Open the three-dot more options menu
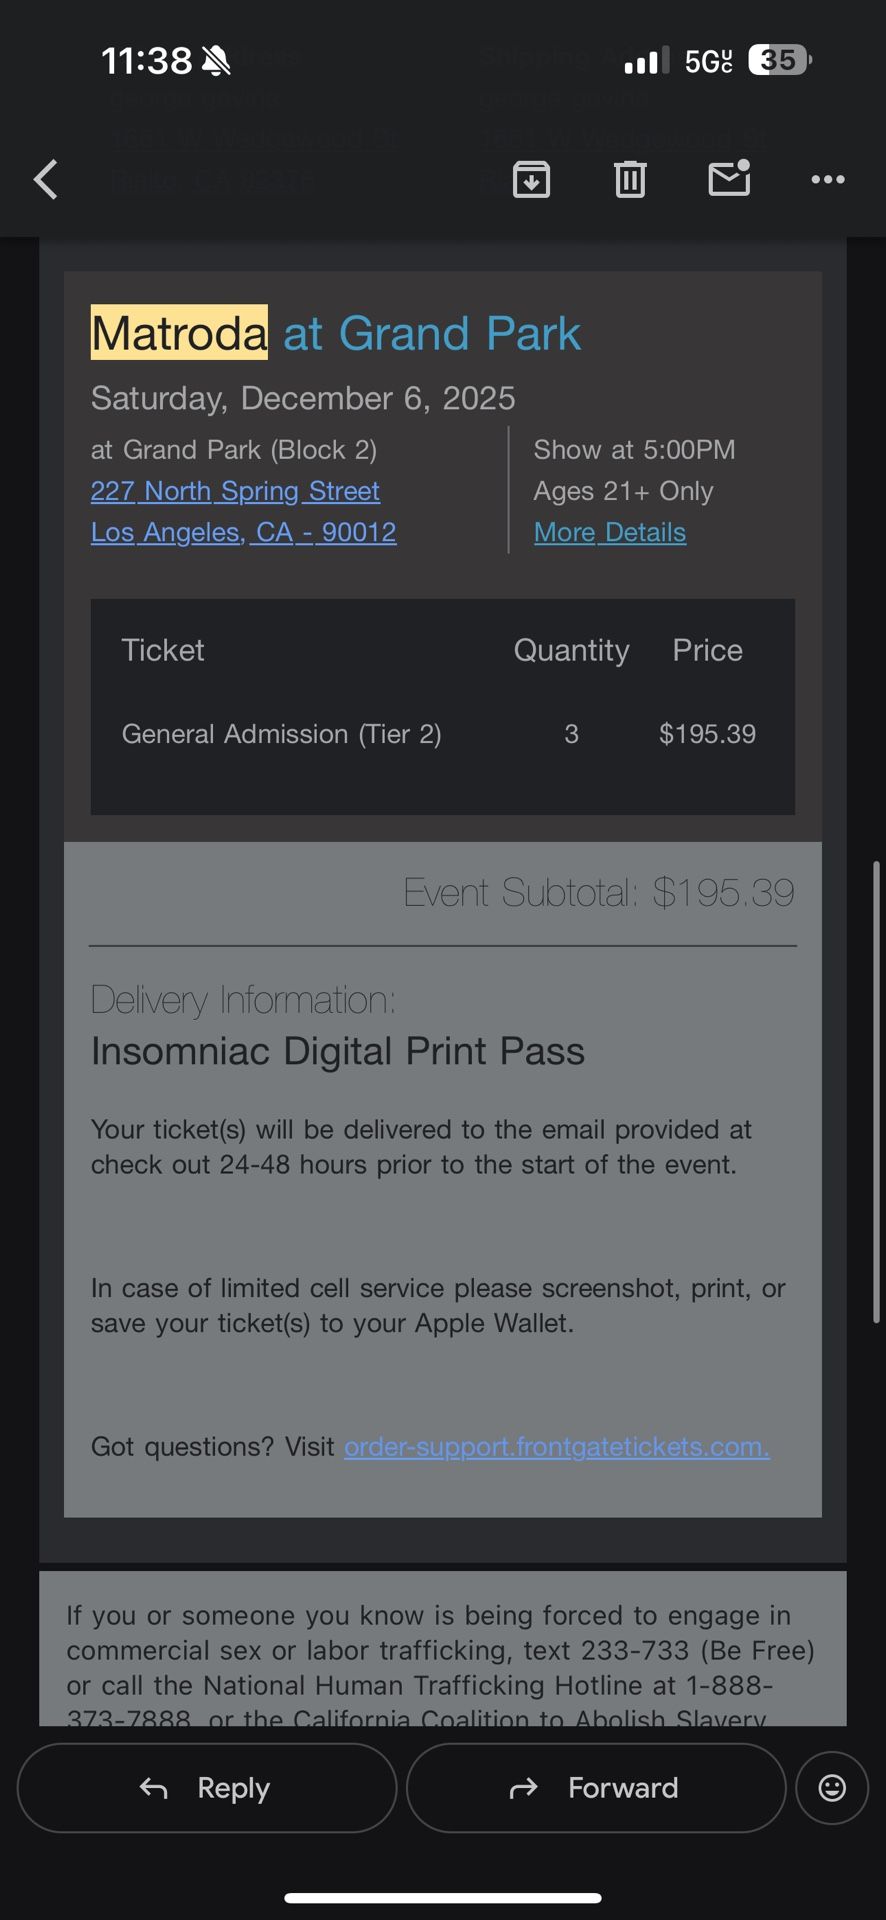Screen dimensions: 886x1920 [x=828, y=180]
